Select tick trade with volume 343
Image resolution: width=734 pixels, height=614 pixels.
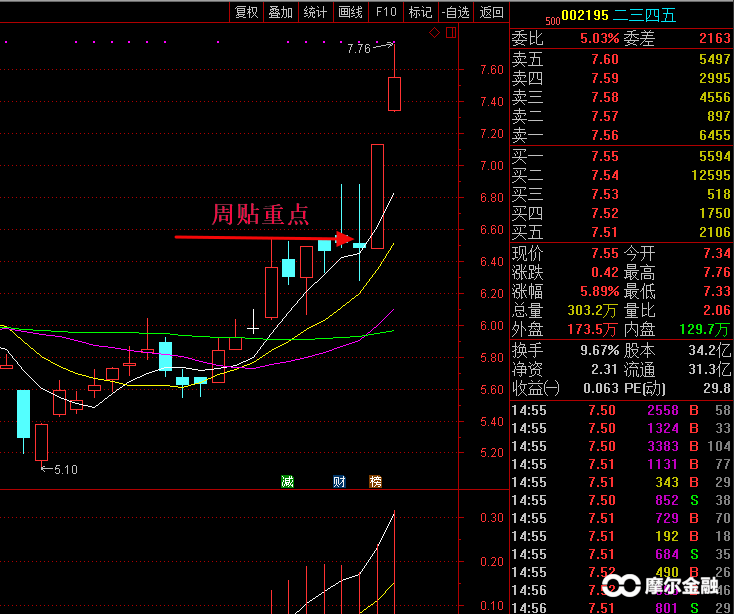coord(621,482)
